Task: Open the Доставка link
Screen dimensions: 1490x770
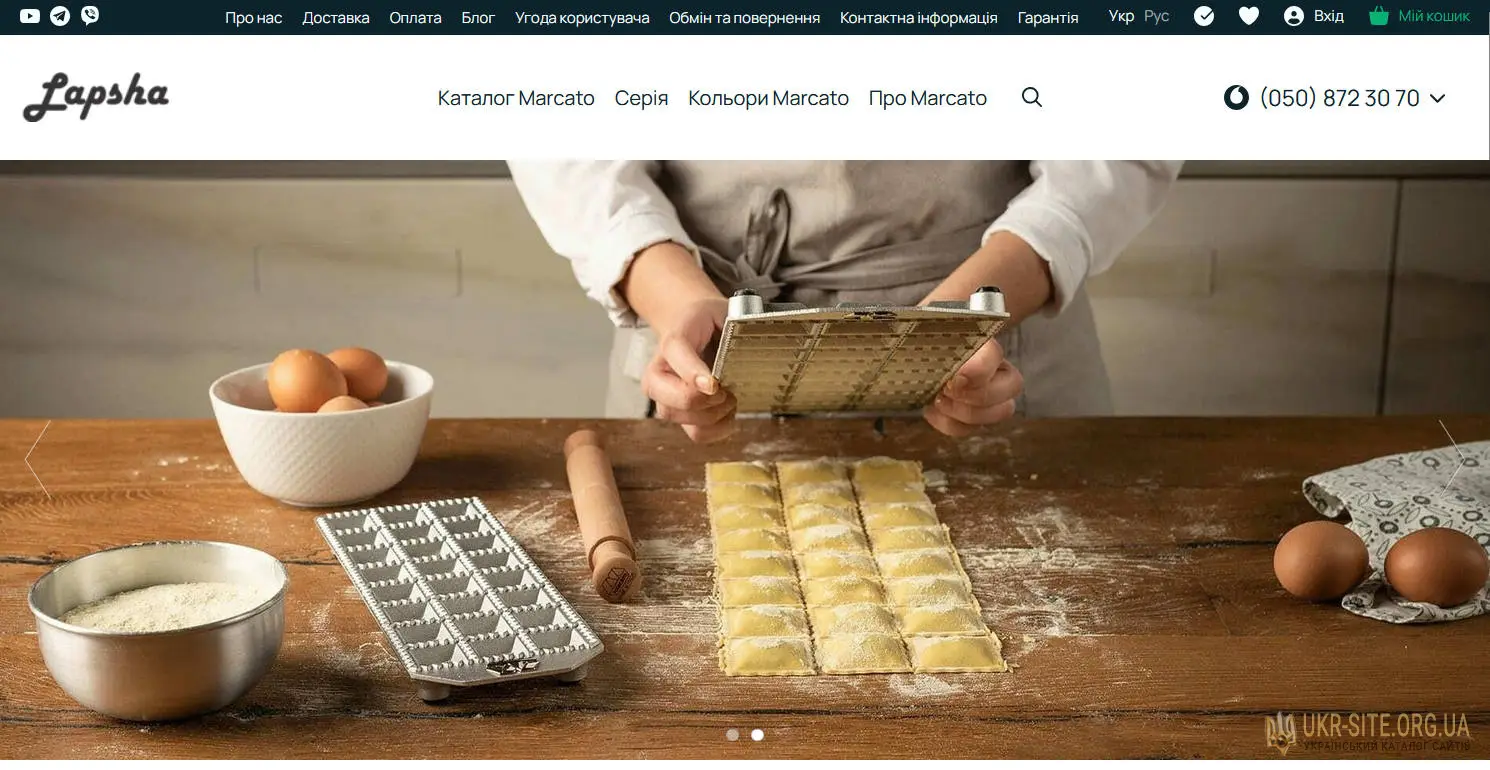Action: pyautogui.click(x=336, y=17)
